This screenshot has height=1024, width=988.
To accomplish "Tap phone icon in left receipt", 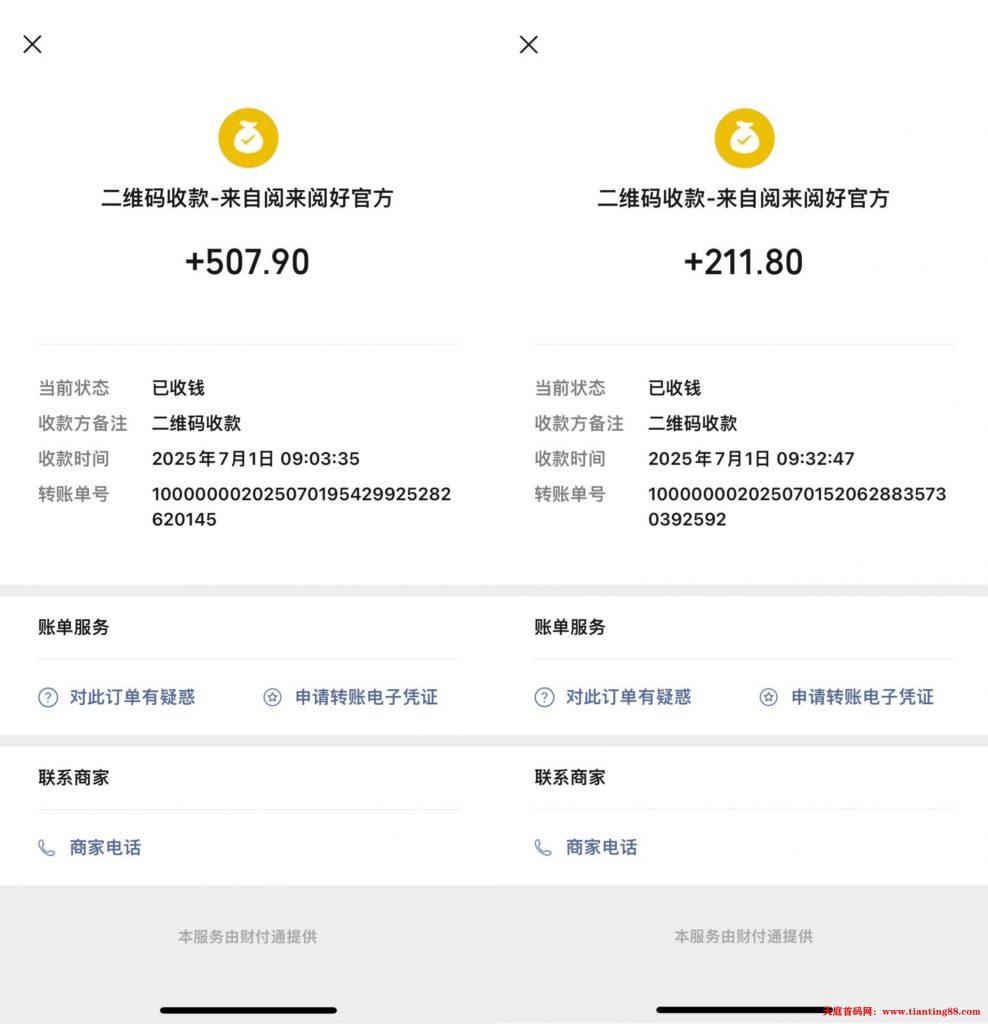I will click(46, 848).
